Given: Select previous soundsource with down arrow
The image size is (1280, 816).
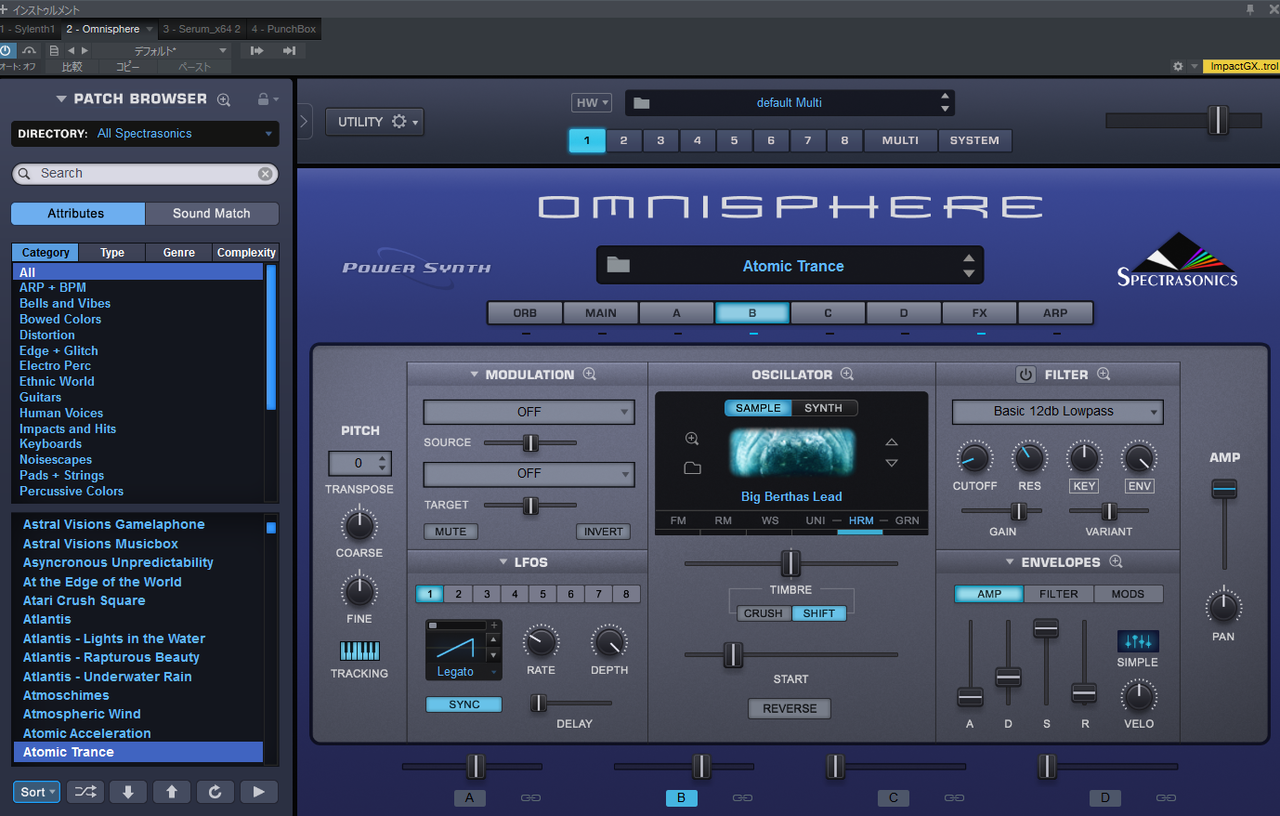Looking at the screenshot, I should click(x=892, y=463).
